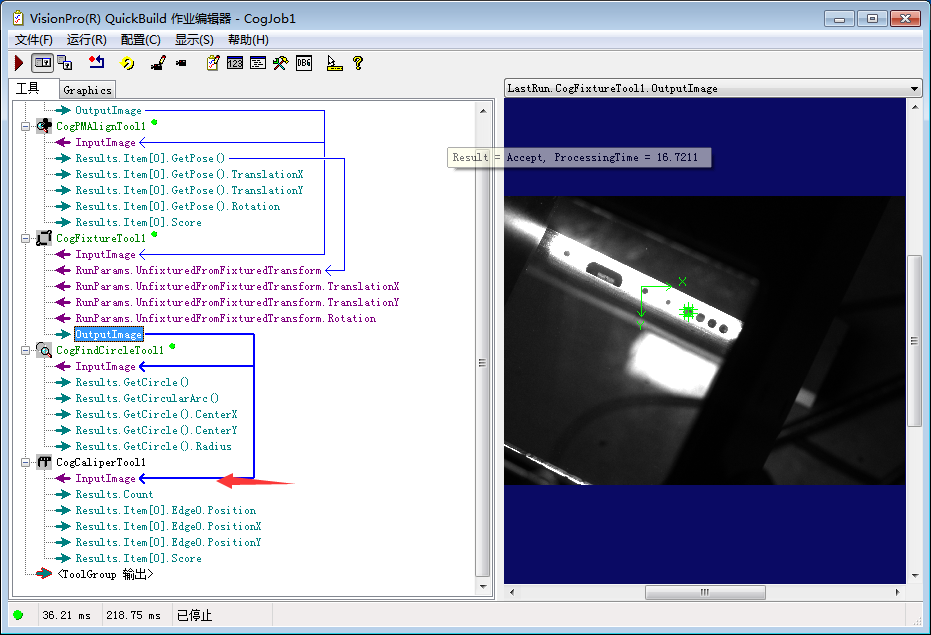Click the yellow circular reset arrow icon
The image size is (931, 635).
point(127,63)
